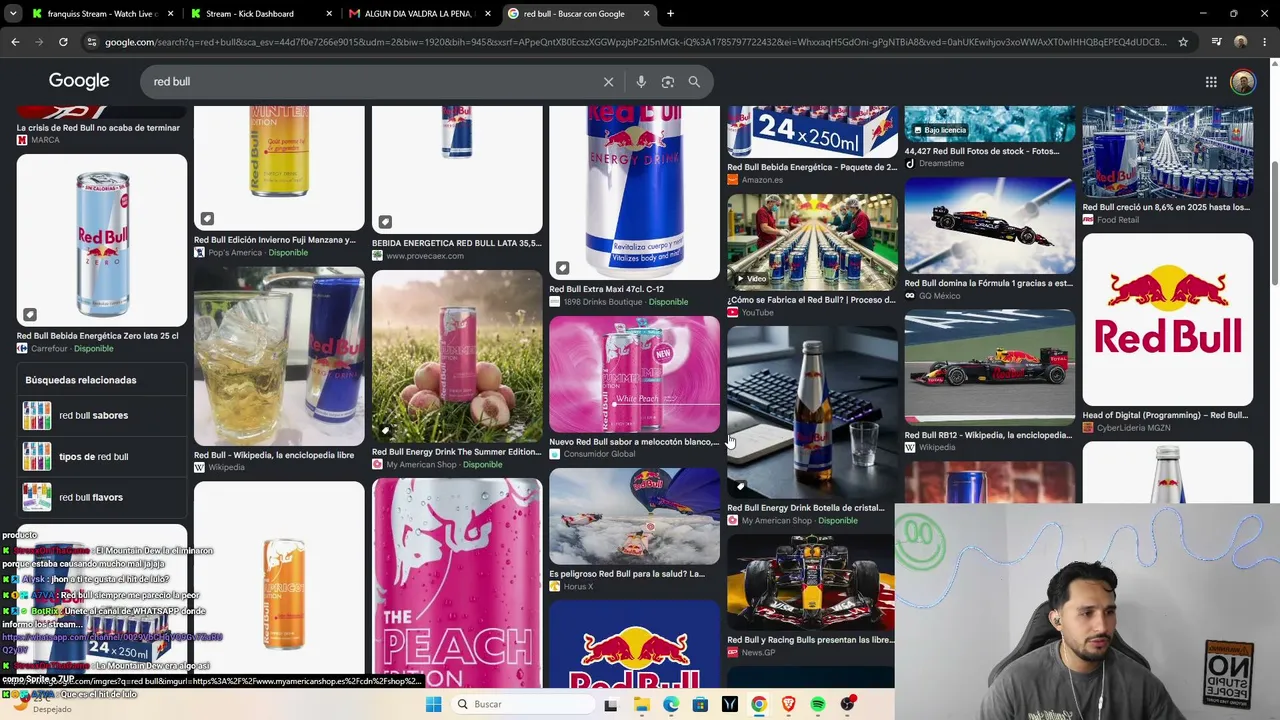Click the 'Búsquedas relacionadas' heading

click(x=81, y=380)
